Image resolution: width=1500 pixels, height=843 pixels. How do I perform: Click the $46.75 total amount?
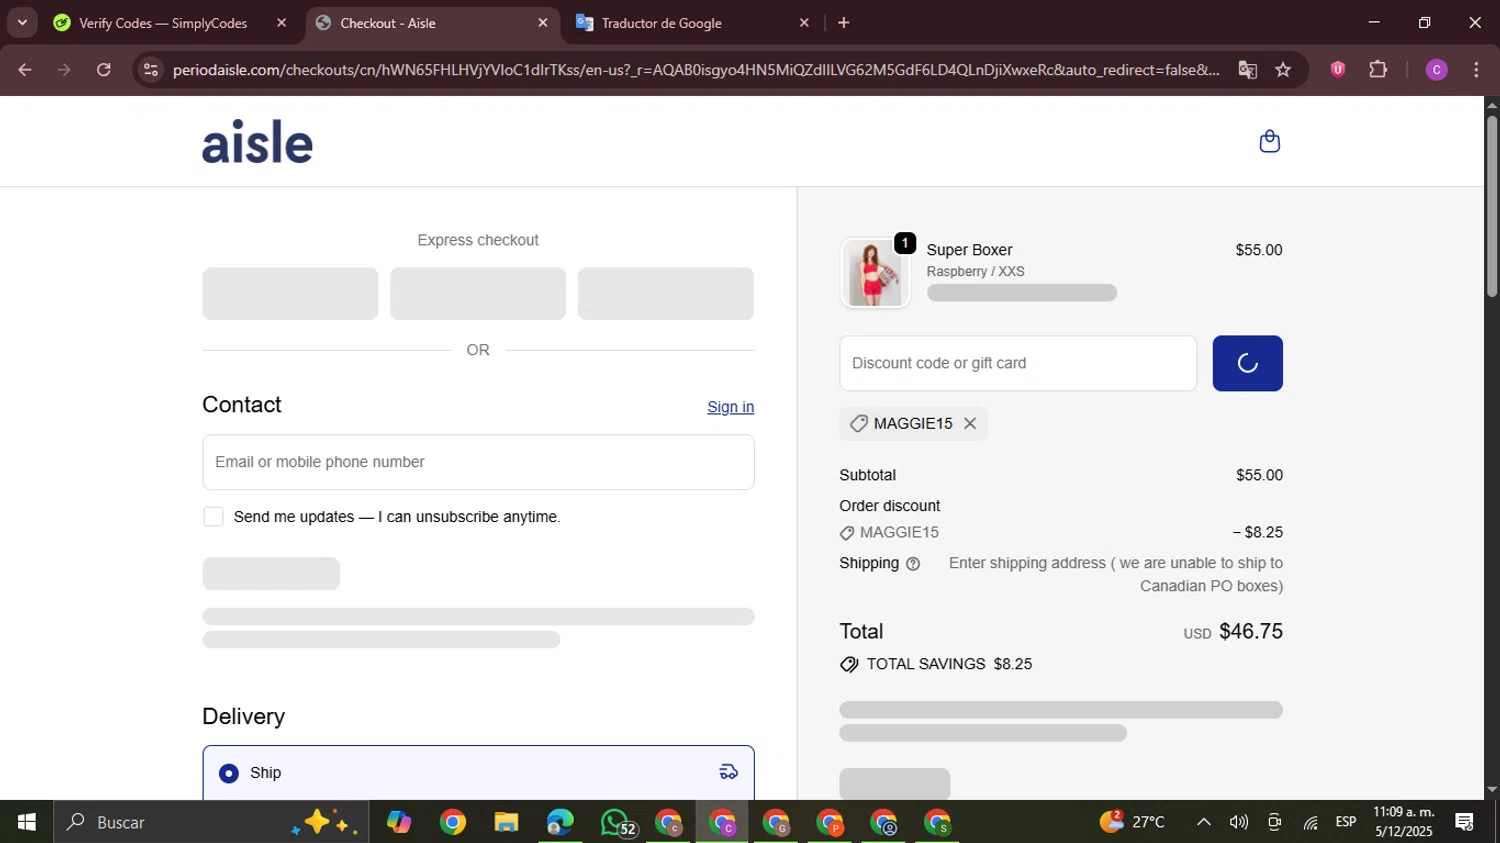[1251, 631]
